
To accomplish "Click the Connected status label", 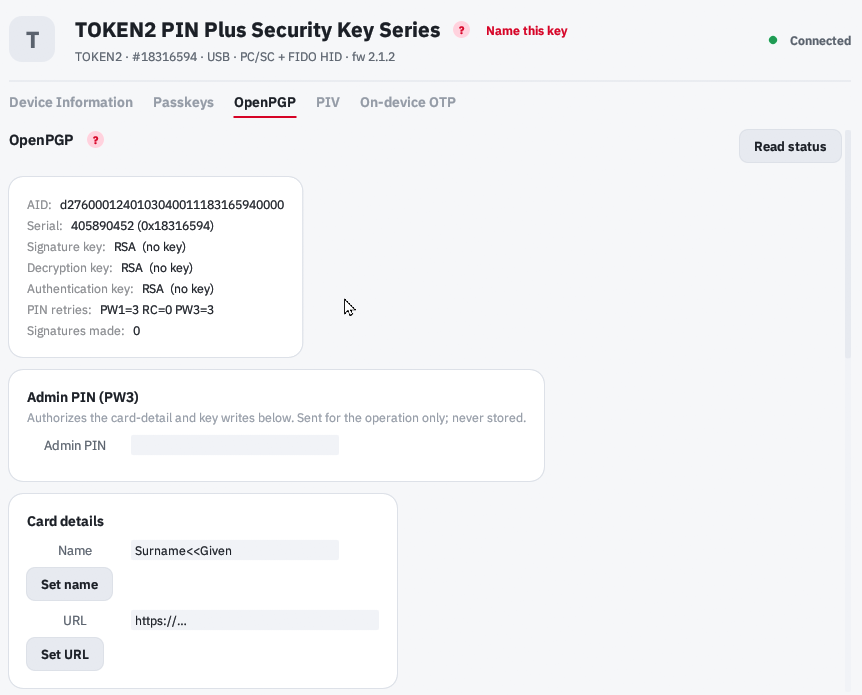I will pos(820,41).
